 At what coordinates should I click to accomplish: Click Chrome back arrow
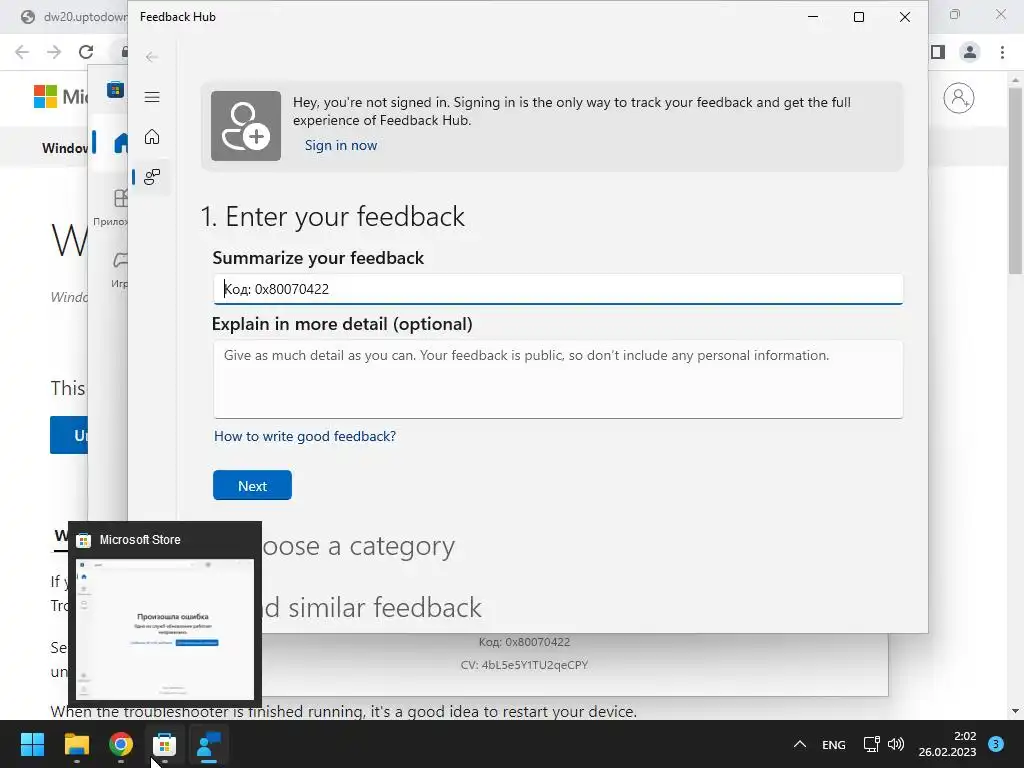(22, 52)
